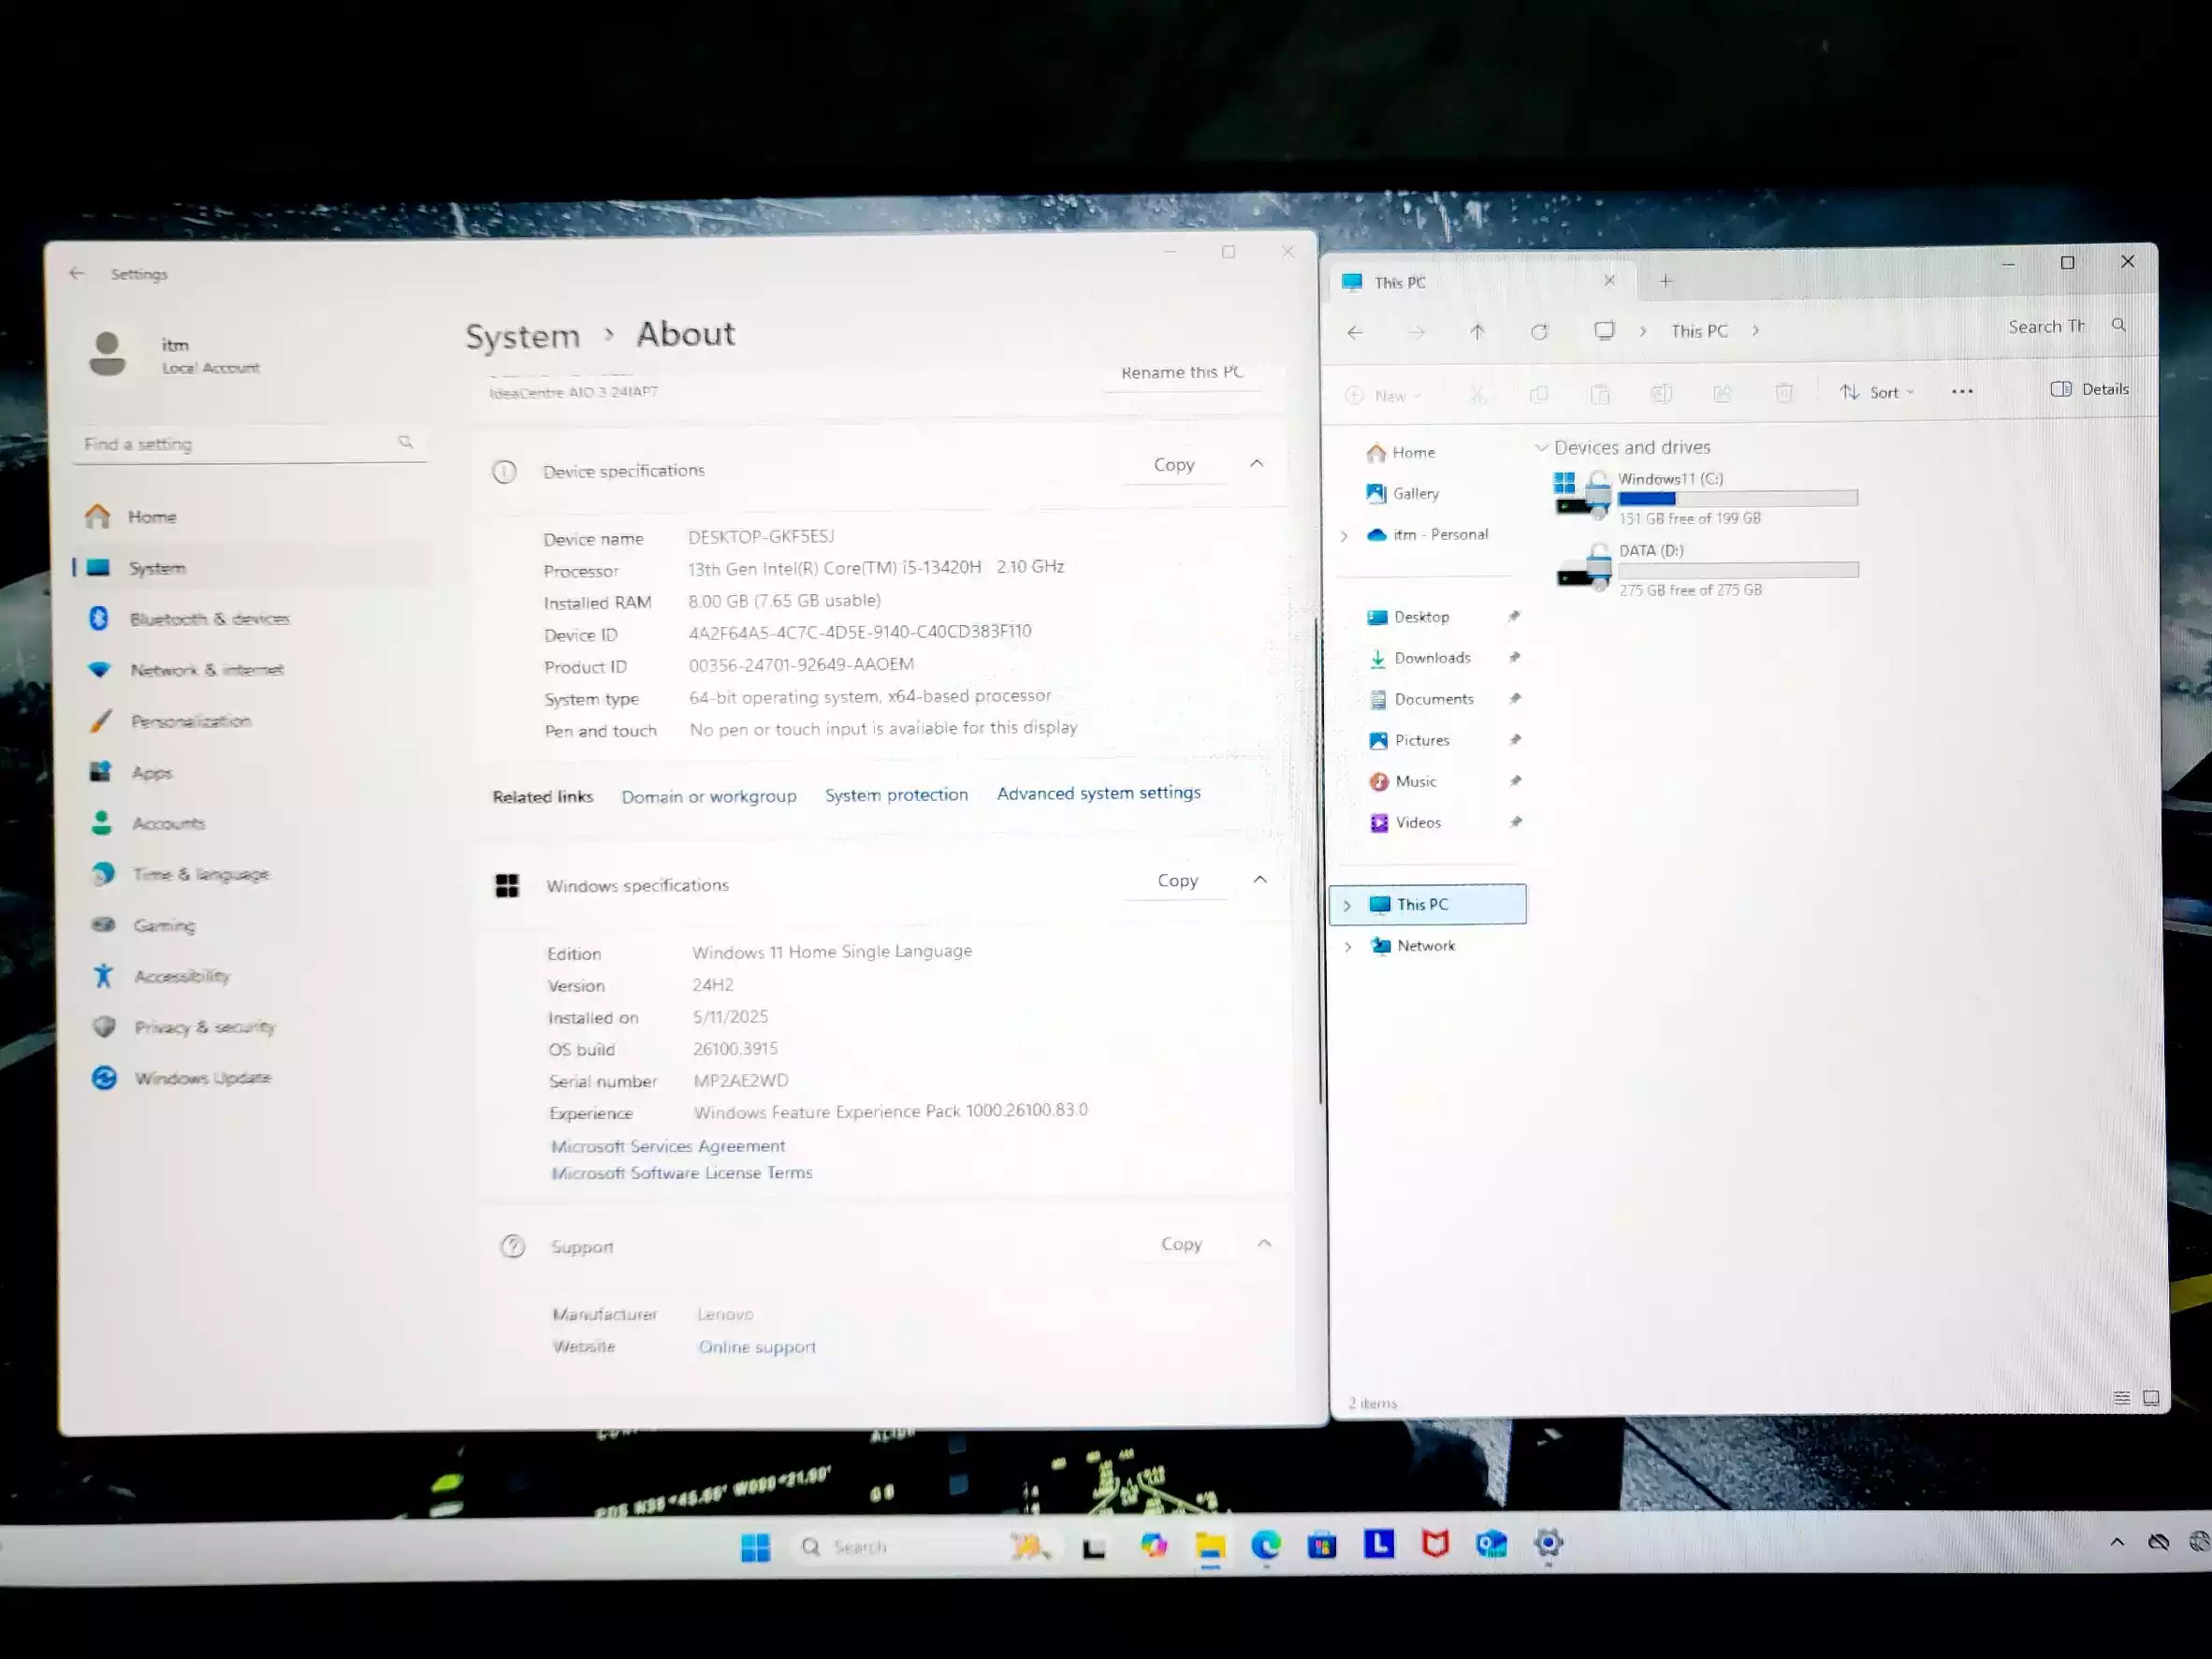This screenshot has width=2212, height=1659.
Task: Click the Rename this PC button
Action: 1182,372
